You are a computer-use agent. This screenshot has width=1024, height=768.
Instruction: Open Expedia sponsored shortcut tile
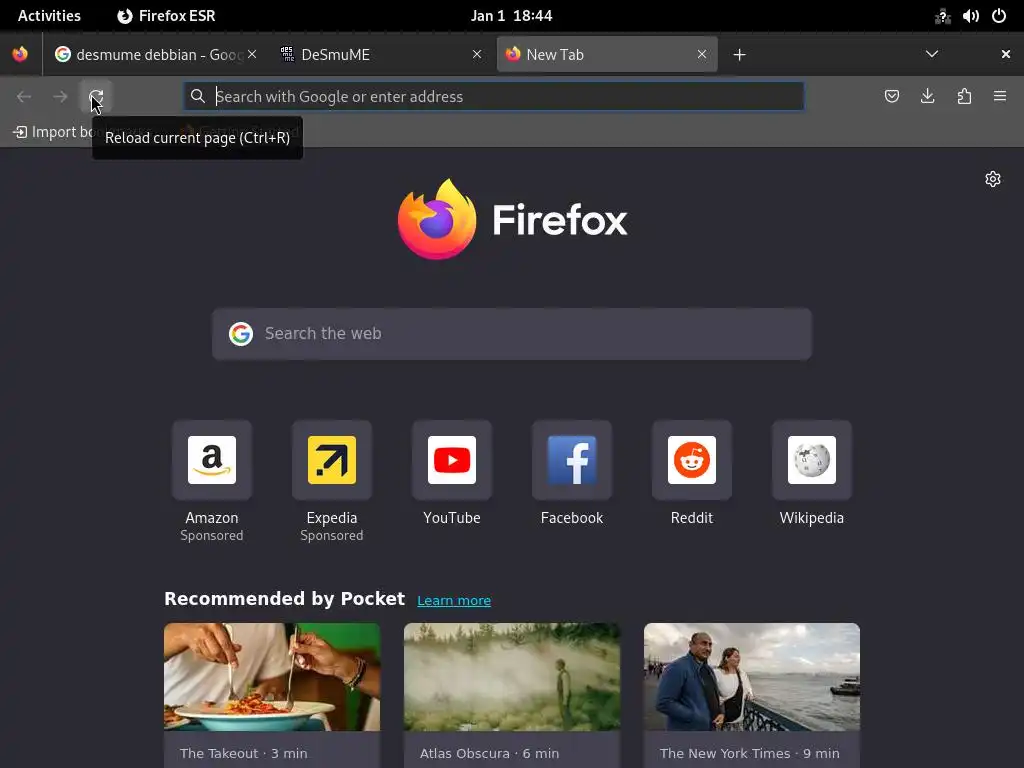(332, 460)
